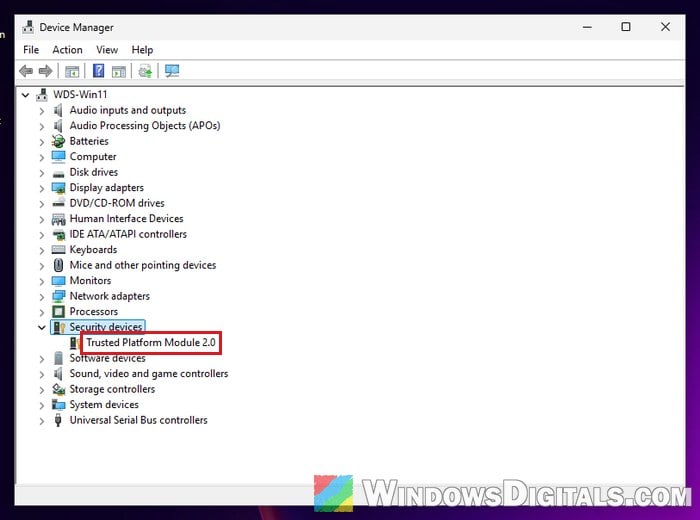Click the Batteries category icon
This screenshot has height=520, width=700.
pyautogui.click(x=58, y=141)
